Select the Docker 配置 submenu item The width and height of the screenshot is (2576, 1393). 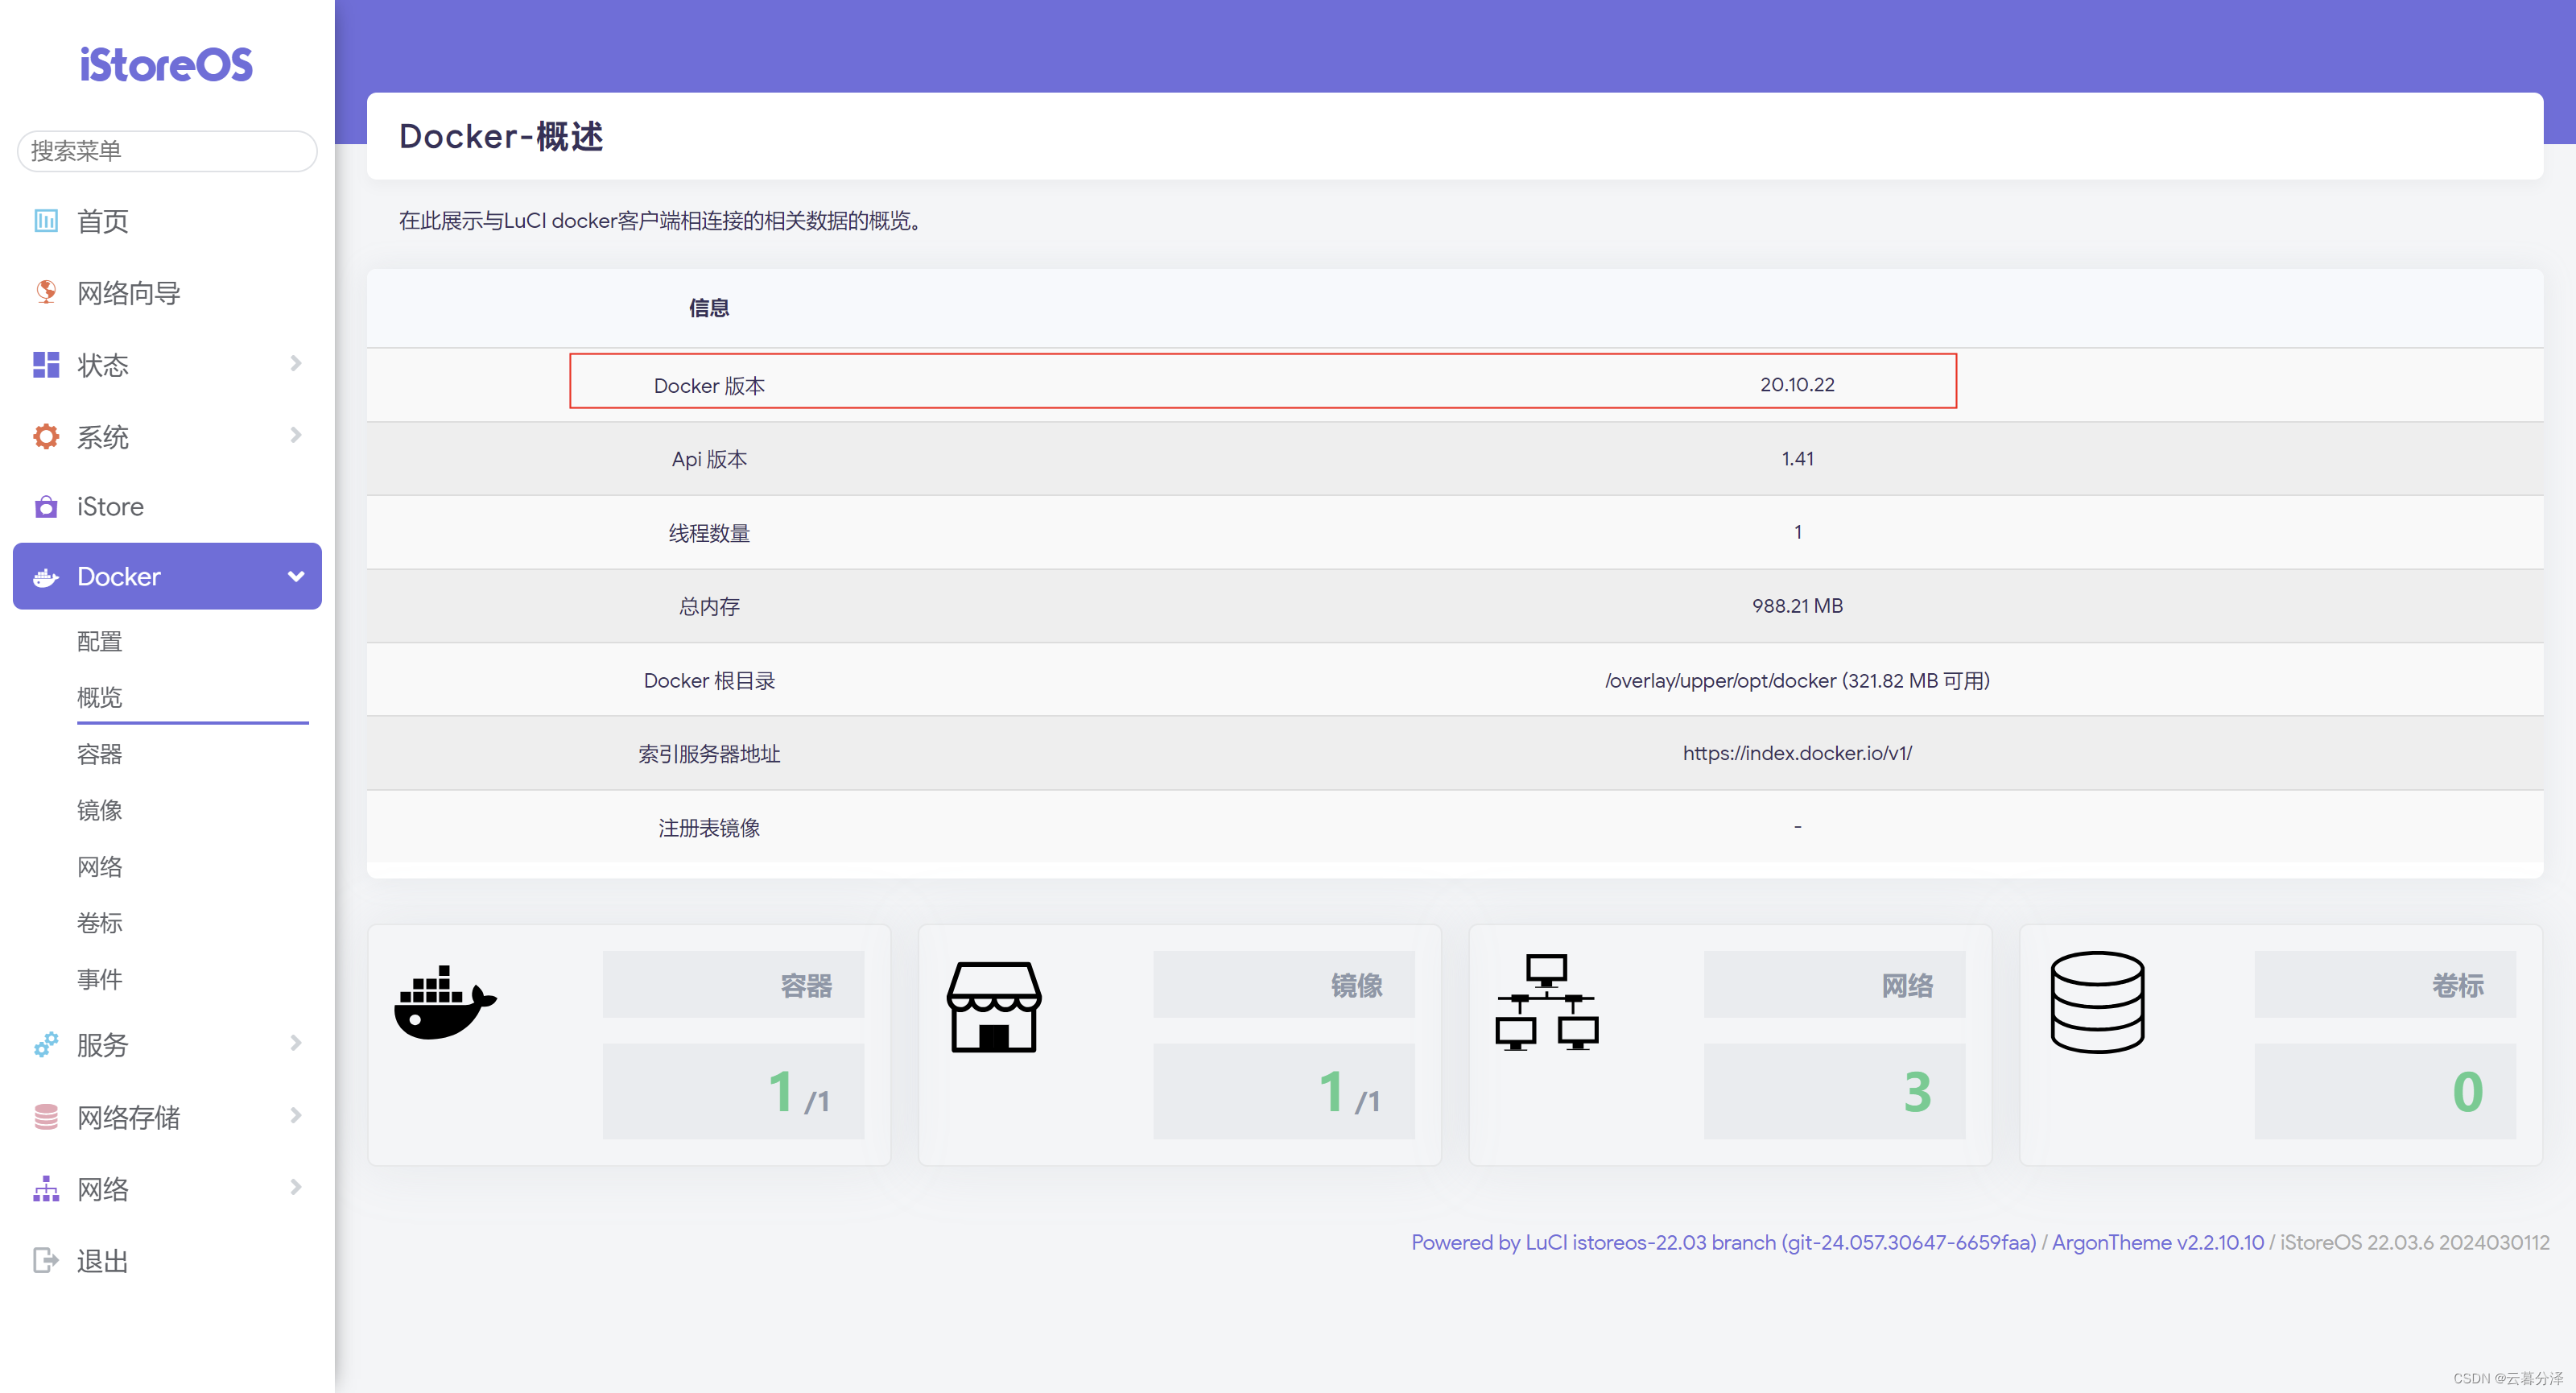[100, 641]
